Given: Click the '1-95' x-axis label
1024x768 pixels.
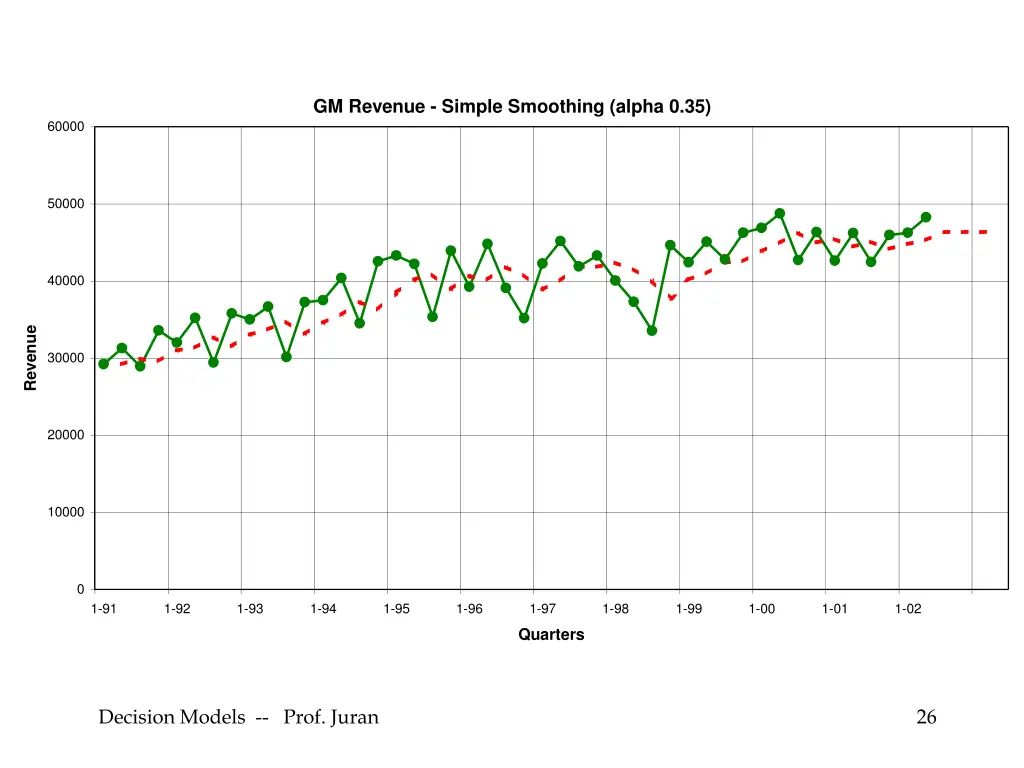Looking at the screenshot, I should [x=396, y=609].
